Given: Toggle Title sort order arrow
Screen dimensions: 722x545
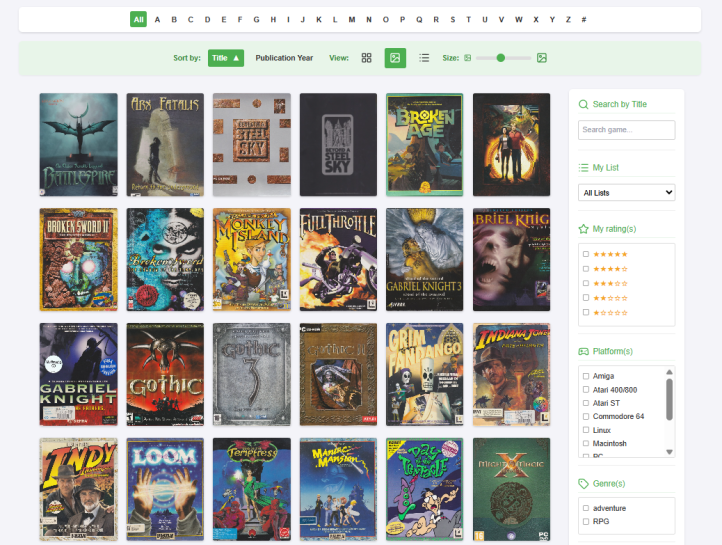Looking at the screenshot, I should tap(236, 58).
